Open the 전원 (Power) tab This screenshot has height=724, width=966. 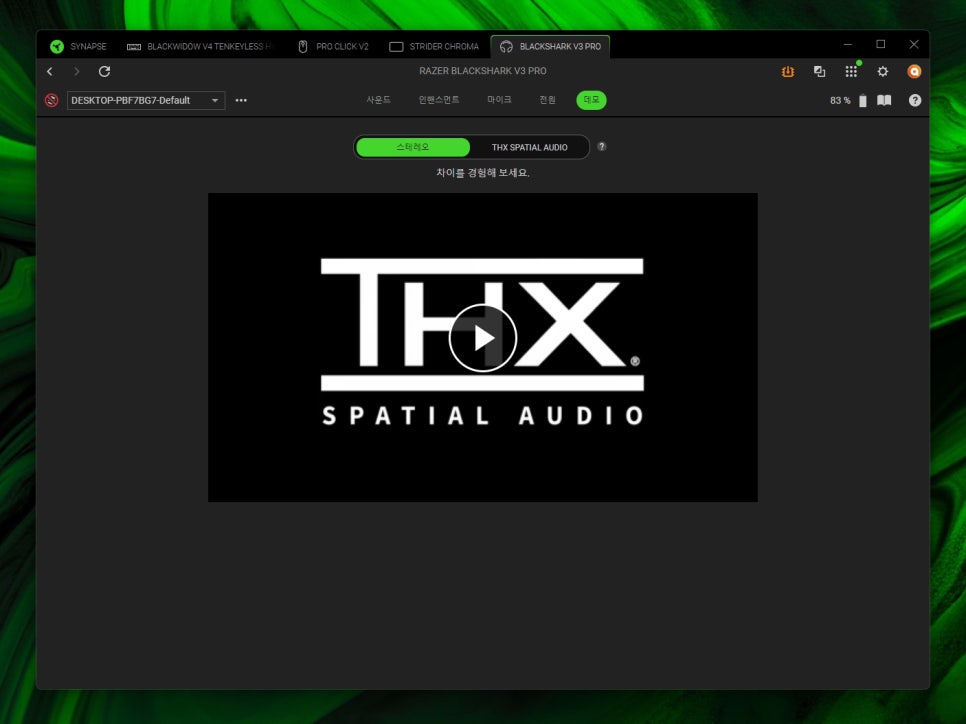pos(547,100)
